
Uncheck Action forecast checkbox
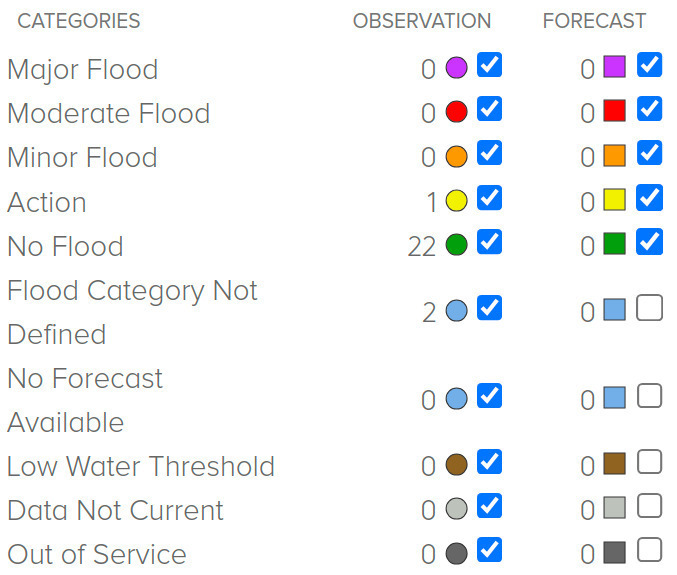click(x=649, y=197)
